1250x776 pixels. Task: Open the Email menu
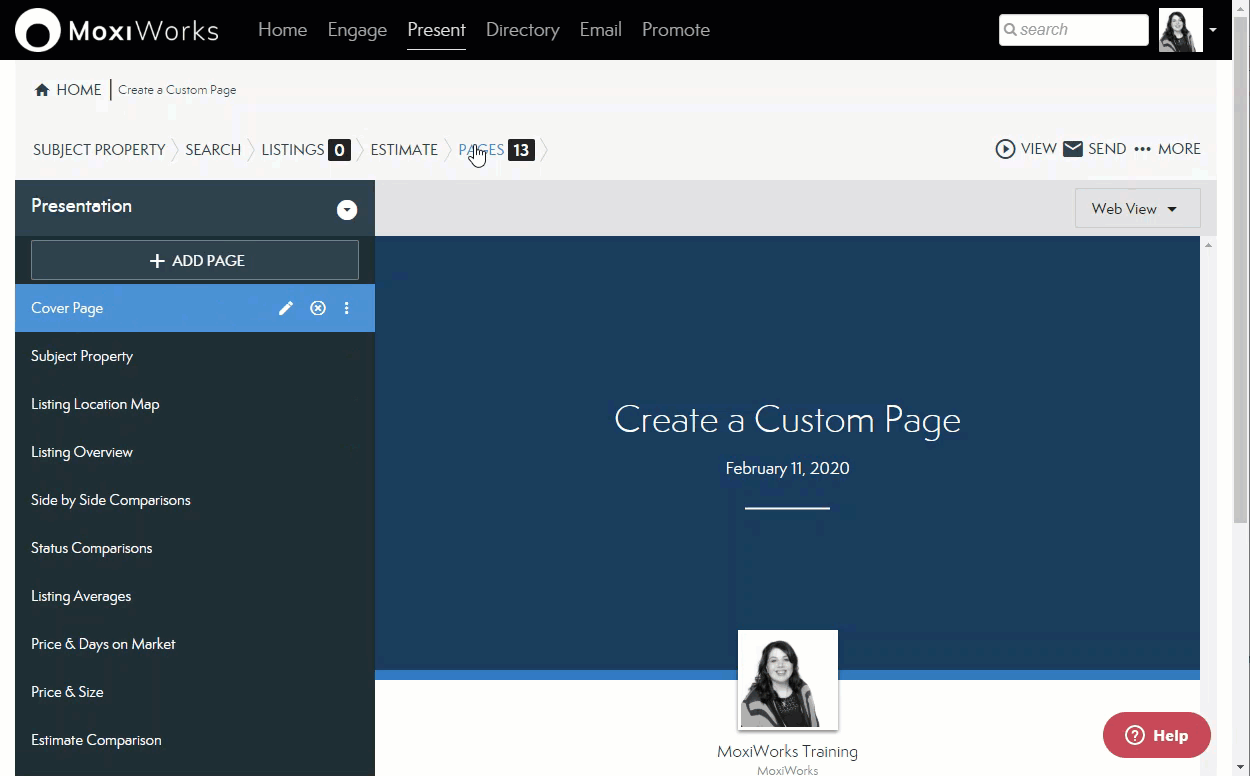tap(601, 30)
